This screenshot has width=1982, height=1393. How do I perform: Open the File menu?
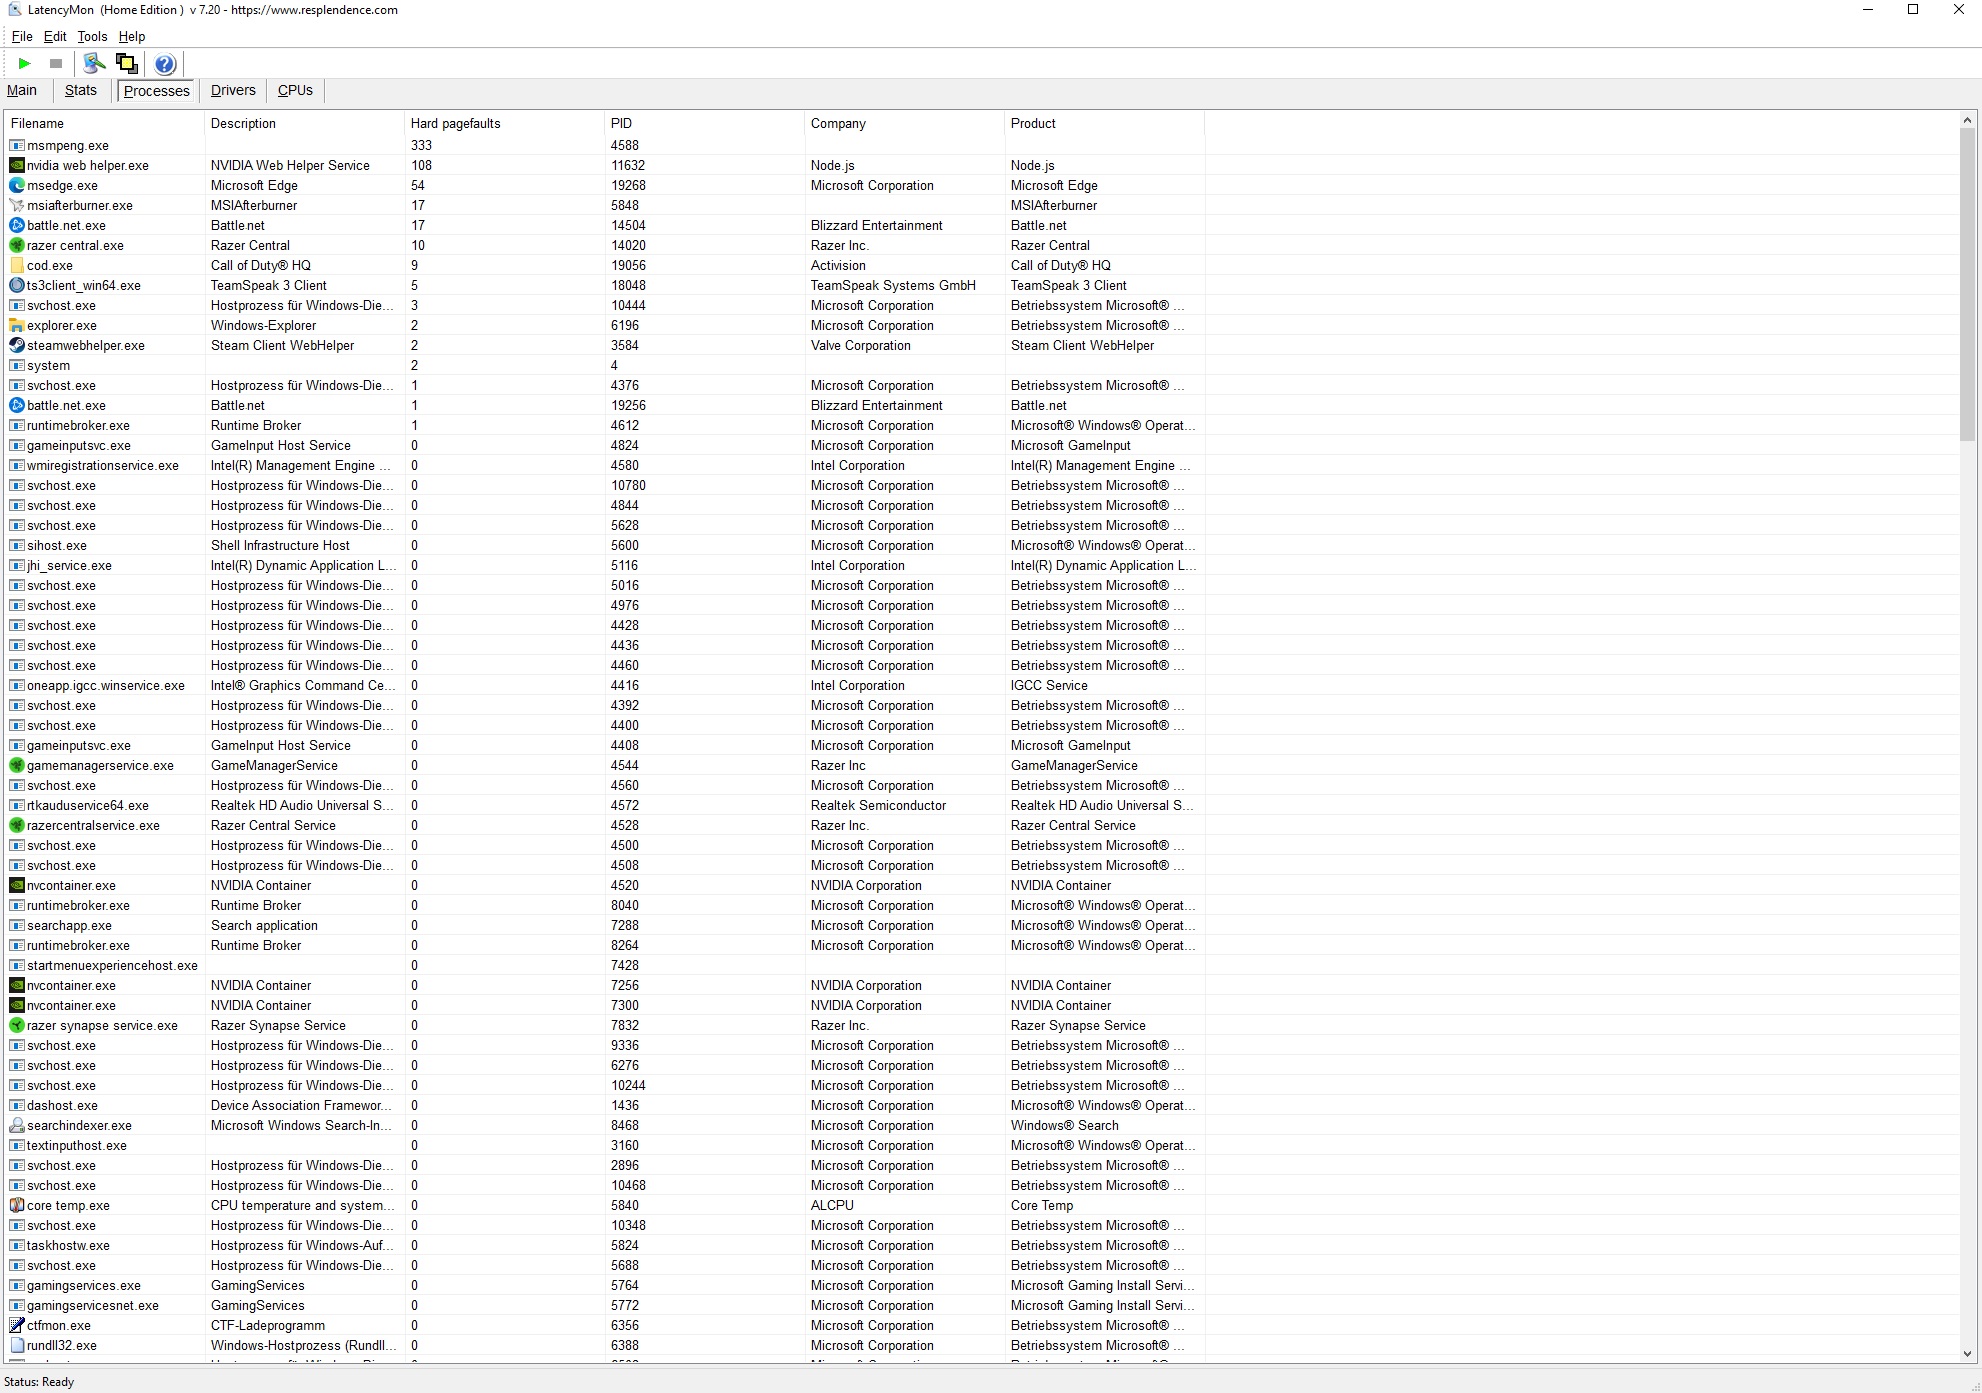22,37
